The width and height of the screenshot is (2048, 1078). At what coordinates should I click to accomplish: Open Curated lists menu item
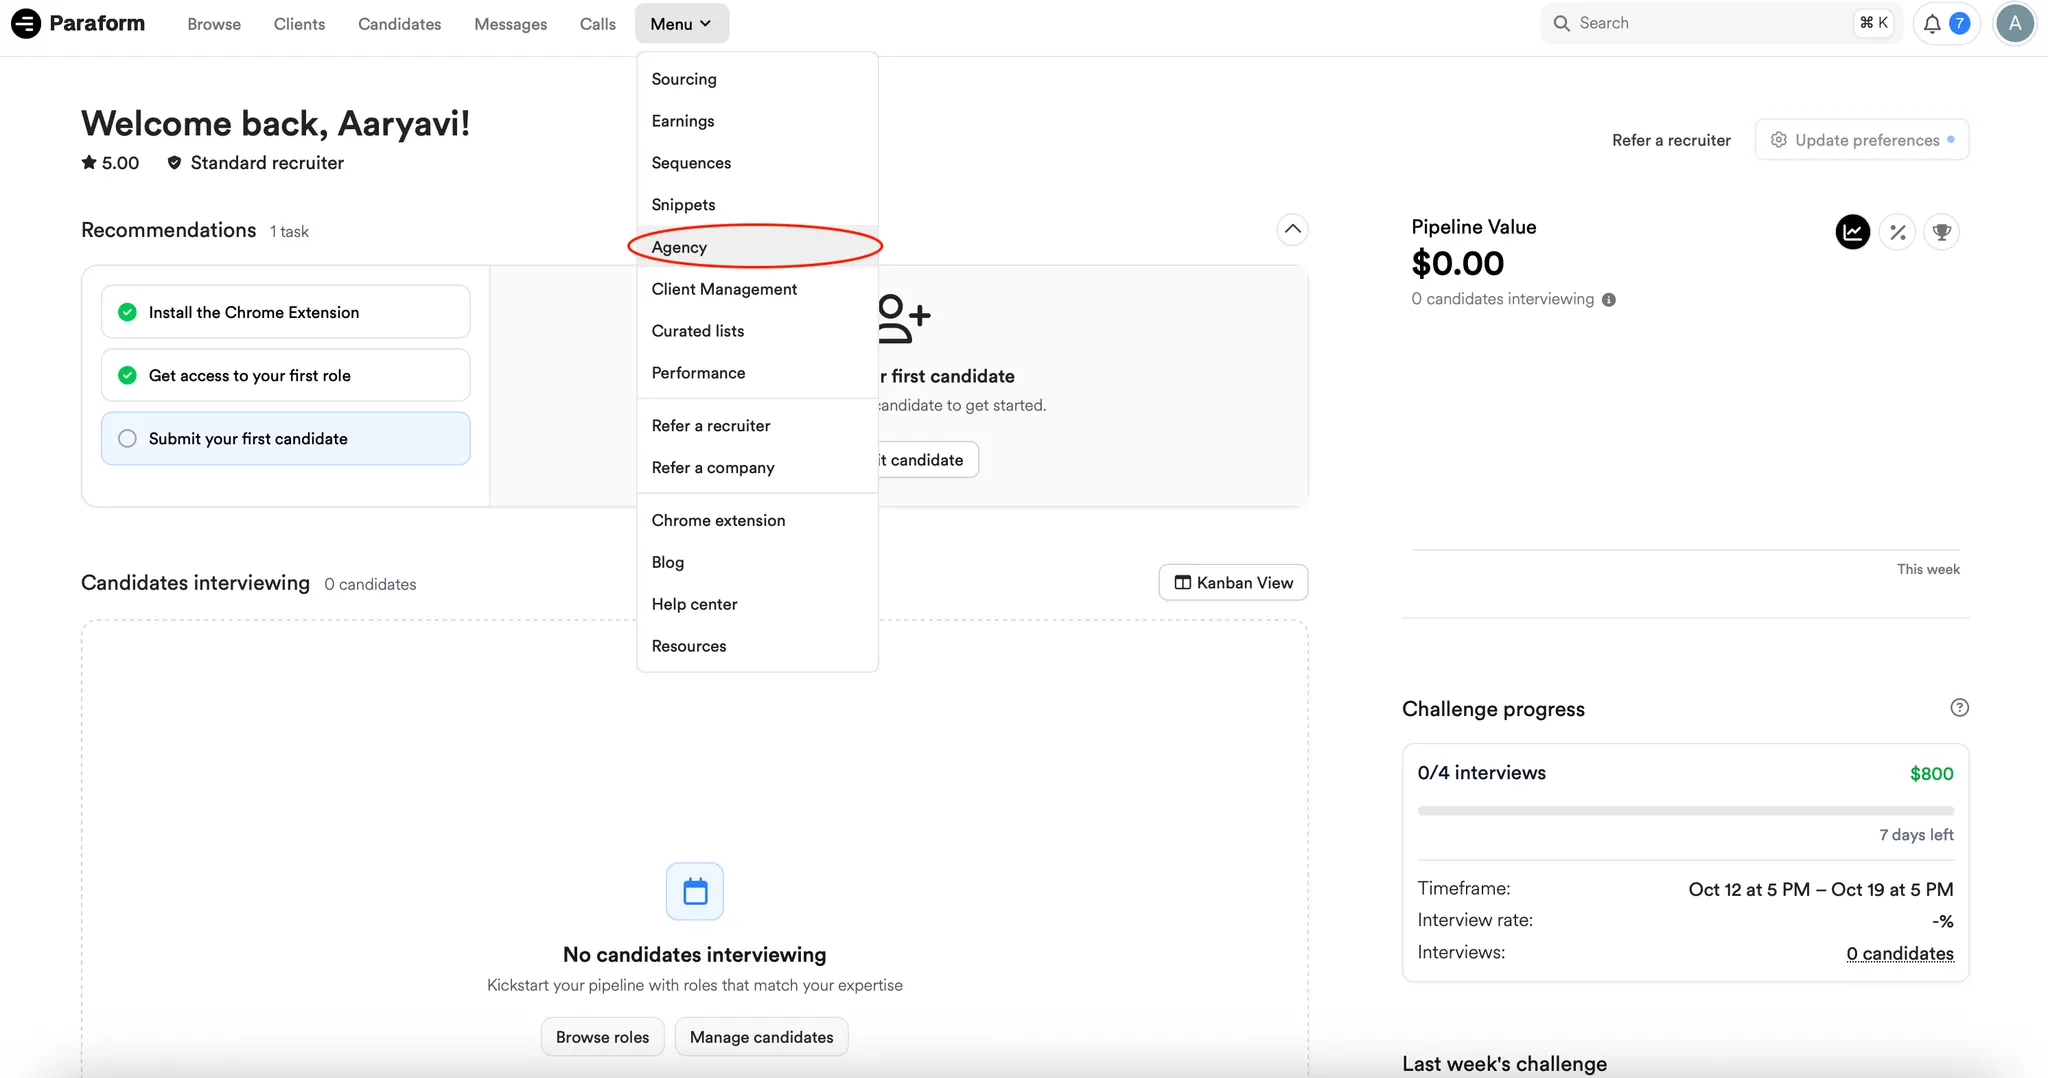[757, 331]
